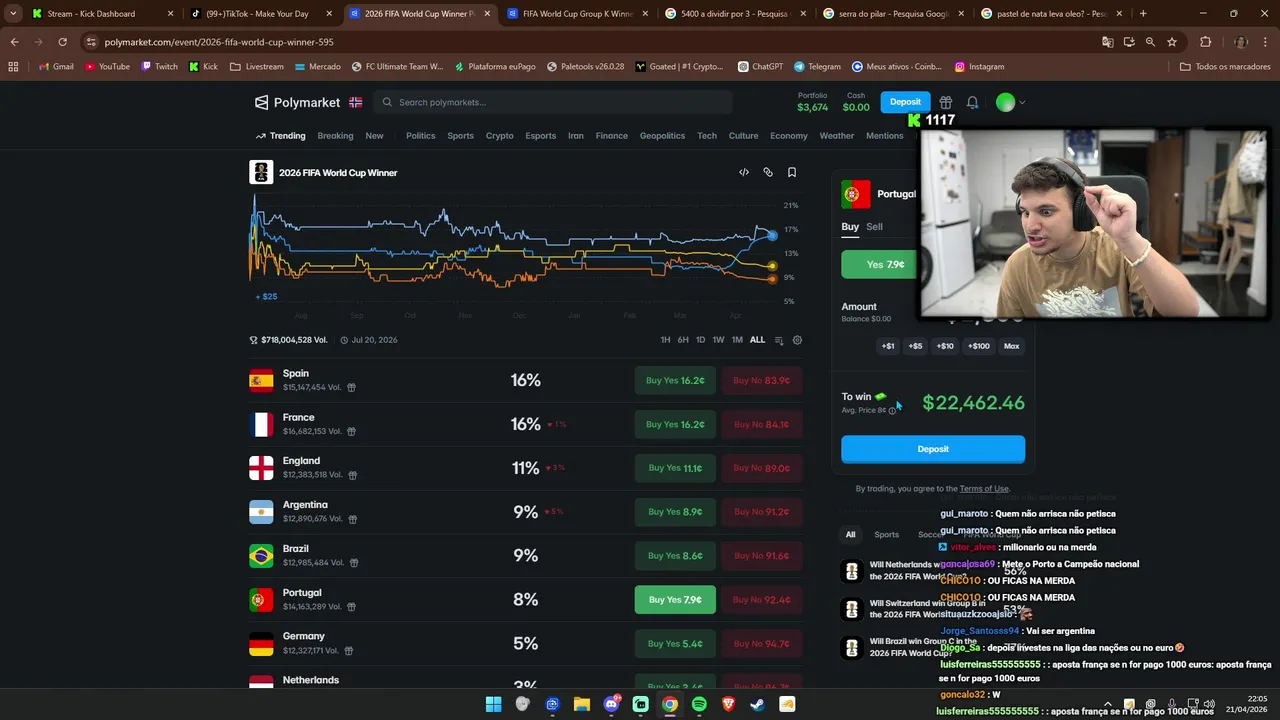This screenshot has height=720, width=1280.
Task: Buy Yes on Brazil at 8.6¢
Action: (675, 556)
